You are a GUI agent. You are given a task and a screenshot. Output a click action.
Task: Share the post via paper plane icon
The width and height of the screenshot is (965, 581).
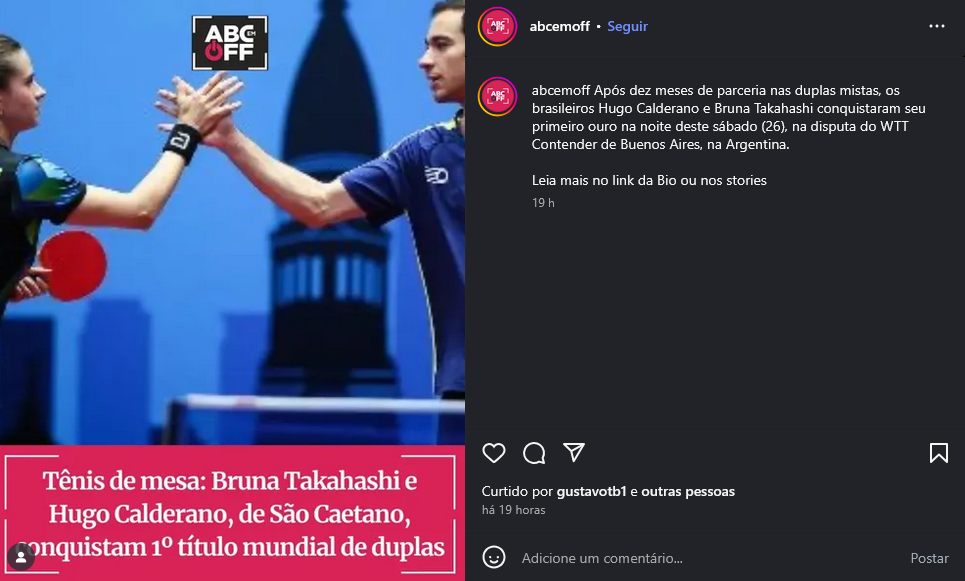(x=574, y=453)
